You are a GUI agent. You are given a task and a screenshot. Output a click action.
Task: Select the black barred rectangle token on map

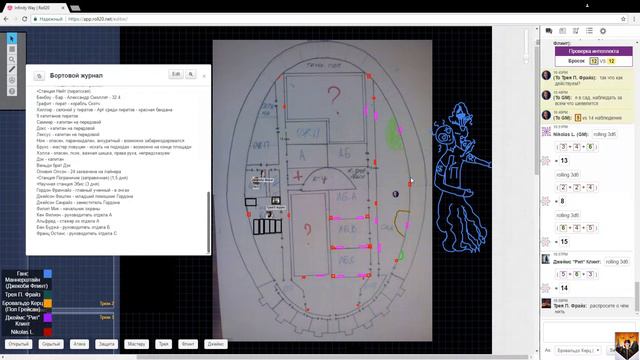pyautogui.click(x=267, y=227)
